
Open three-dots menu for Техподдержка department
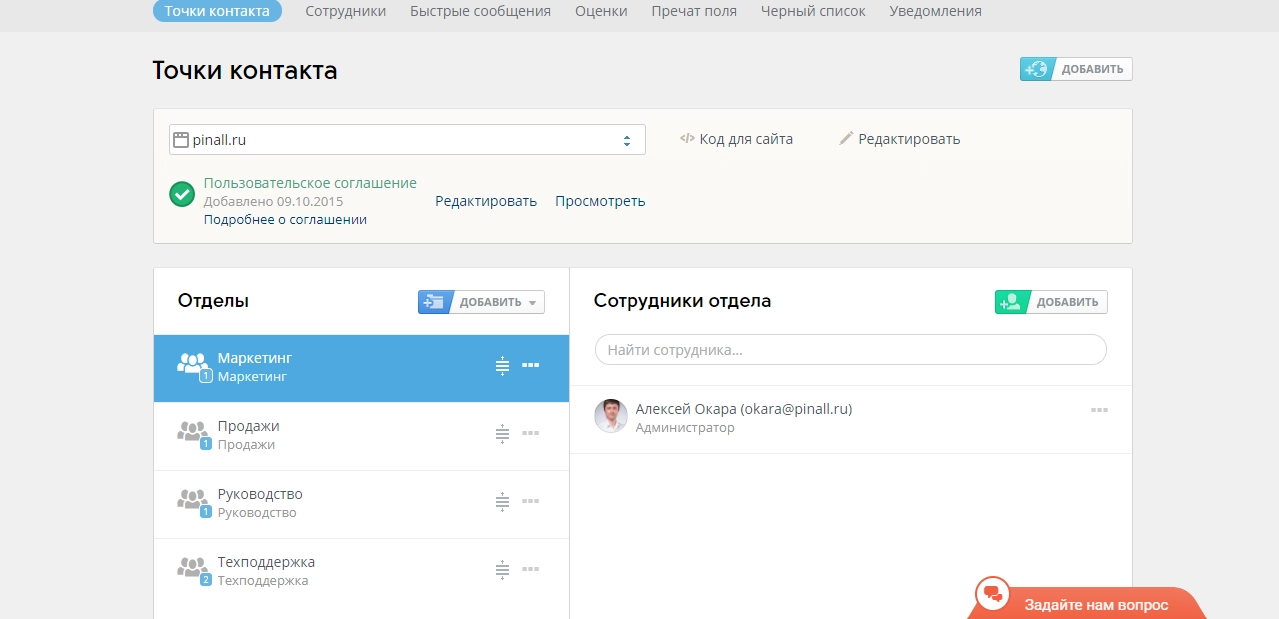531,570
